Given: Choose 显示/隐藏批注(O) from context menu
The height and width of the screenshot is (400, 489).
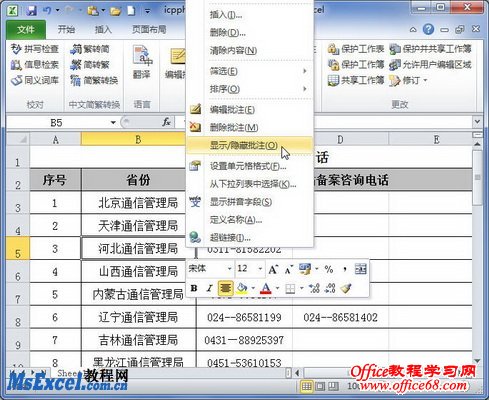Looking at the screenshot, I should [x=249, y=145].
